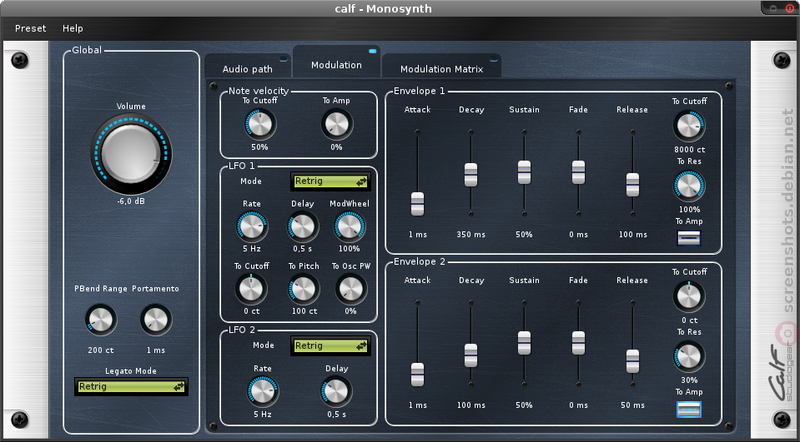800x442 pixels.
Task: Click the Envelope 1 Attack slider handle
Action: tap(417, 204)
